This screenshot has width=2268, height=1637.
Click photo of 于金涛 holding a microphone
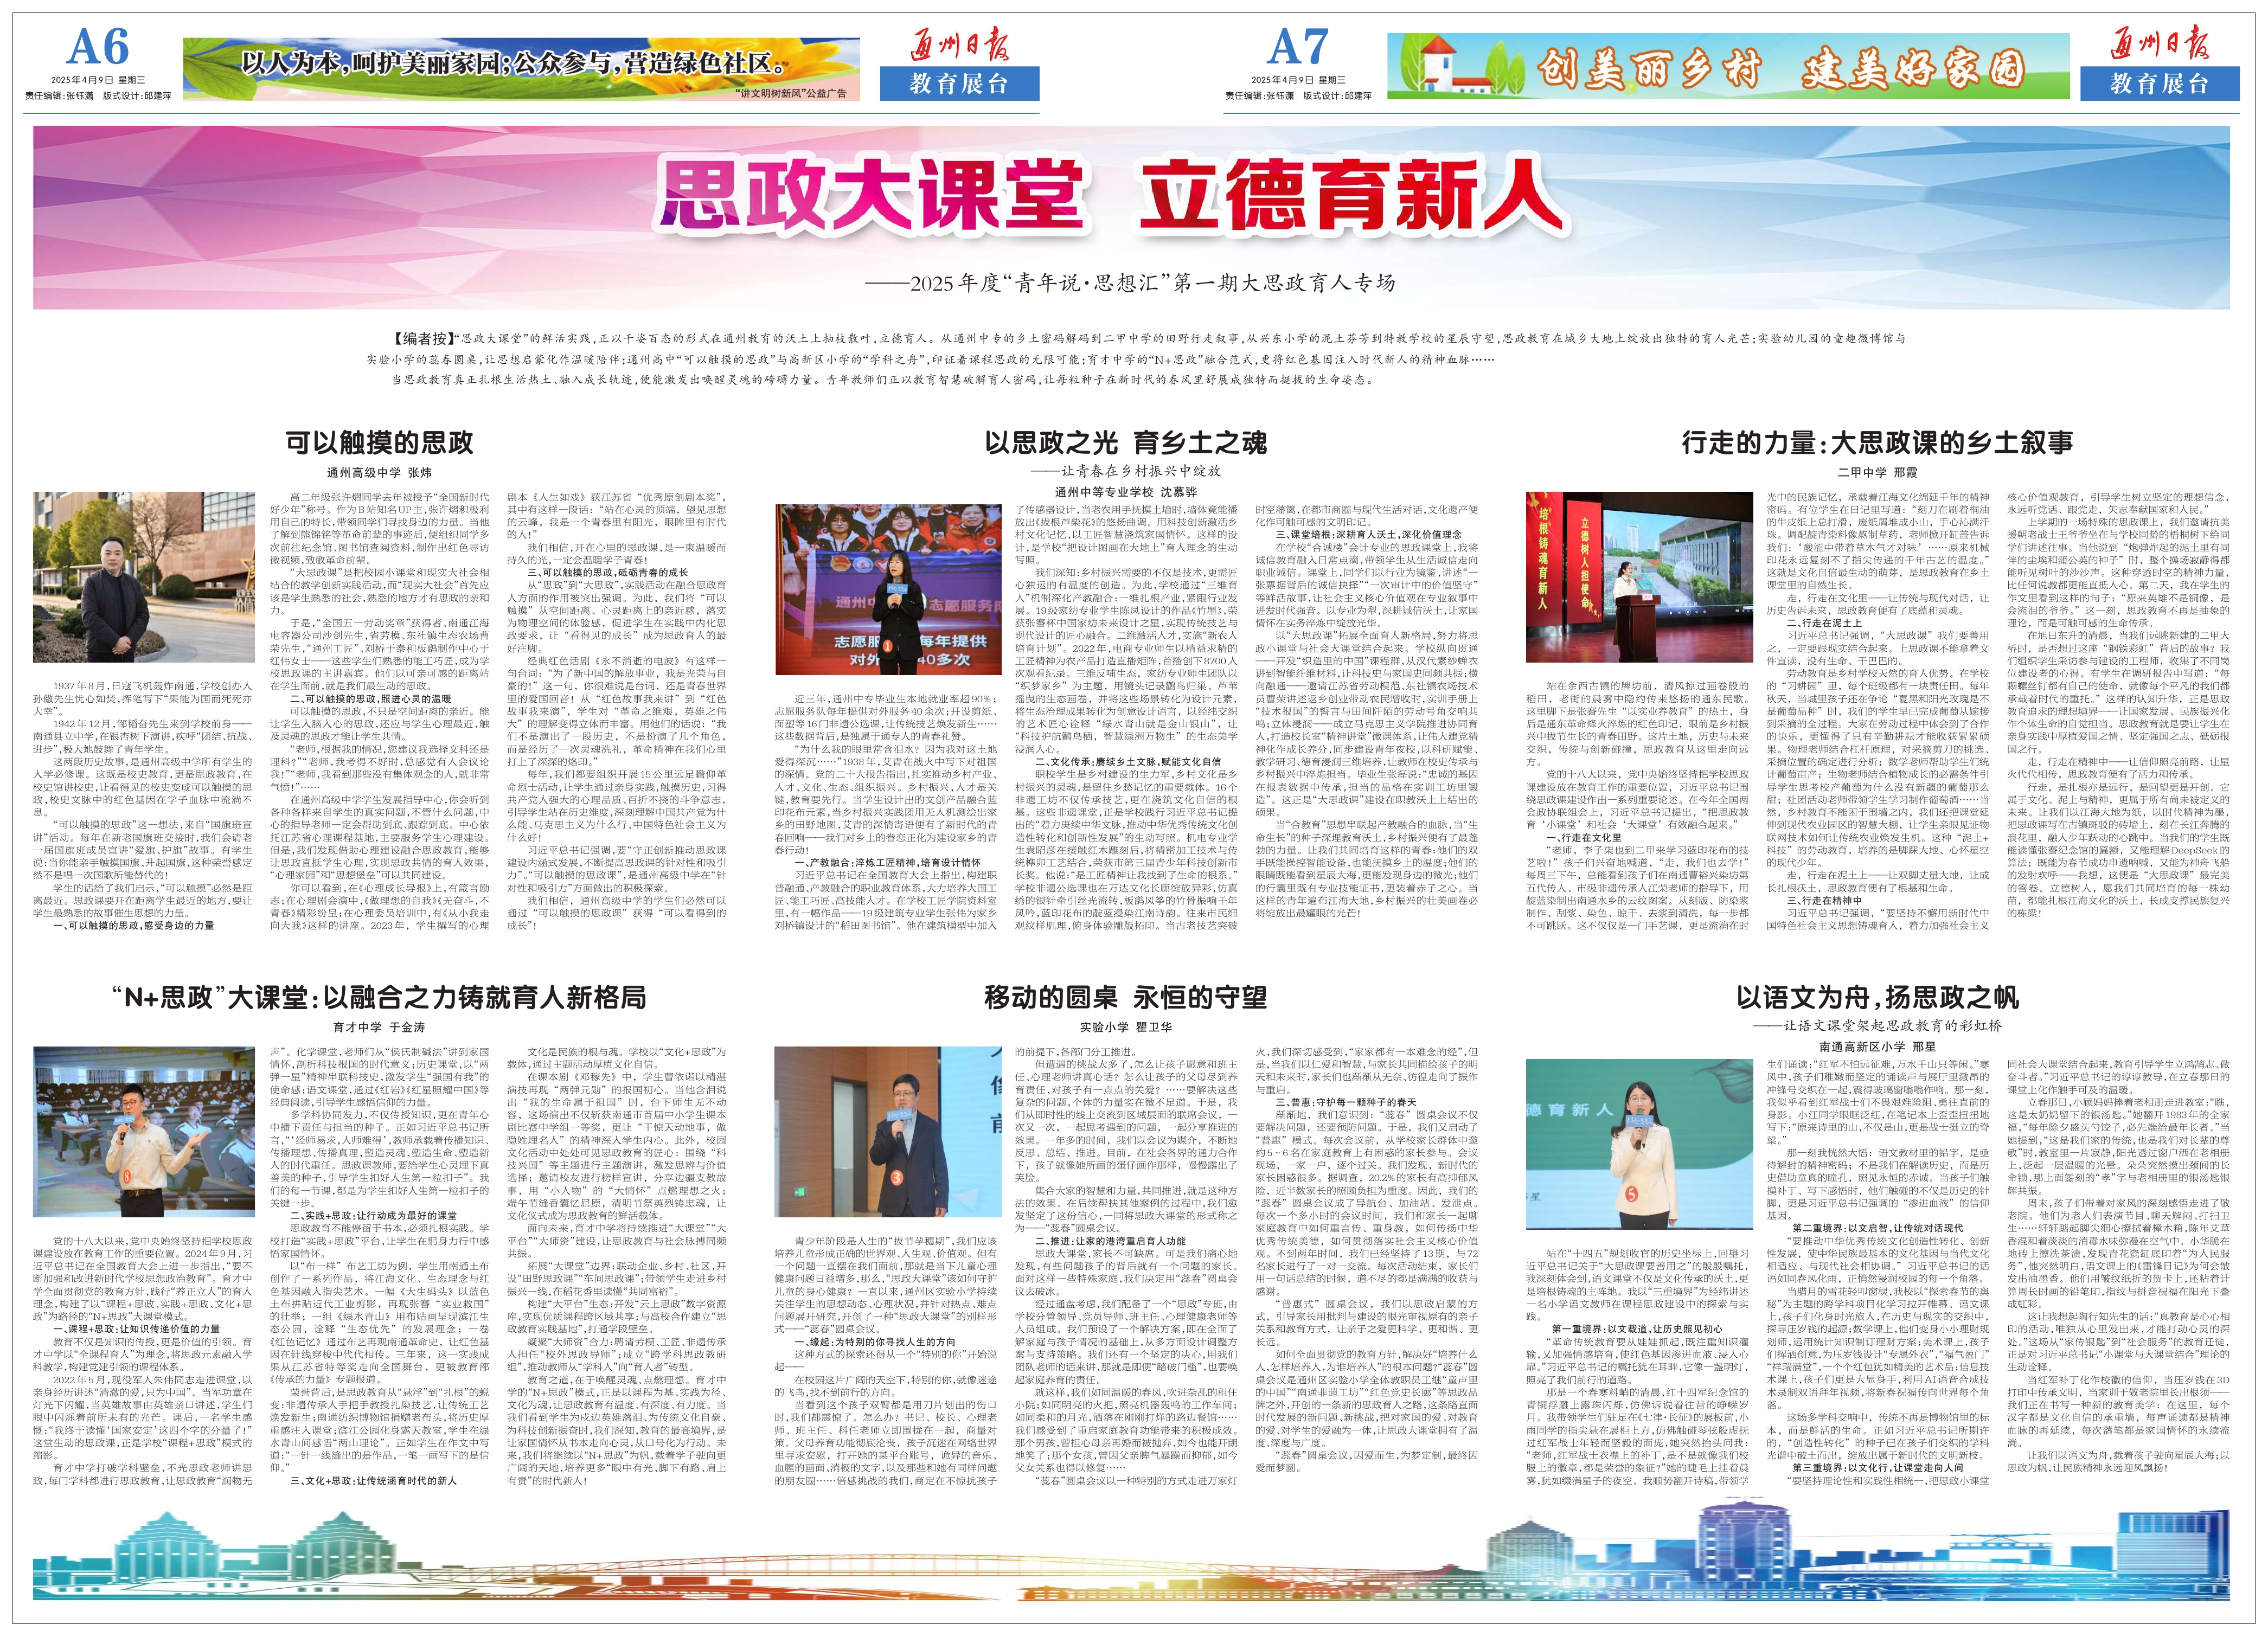pyautogui.click(x=144, y=1131)
